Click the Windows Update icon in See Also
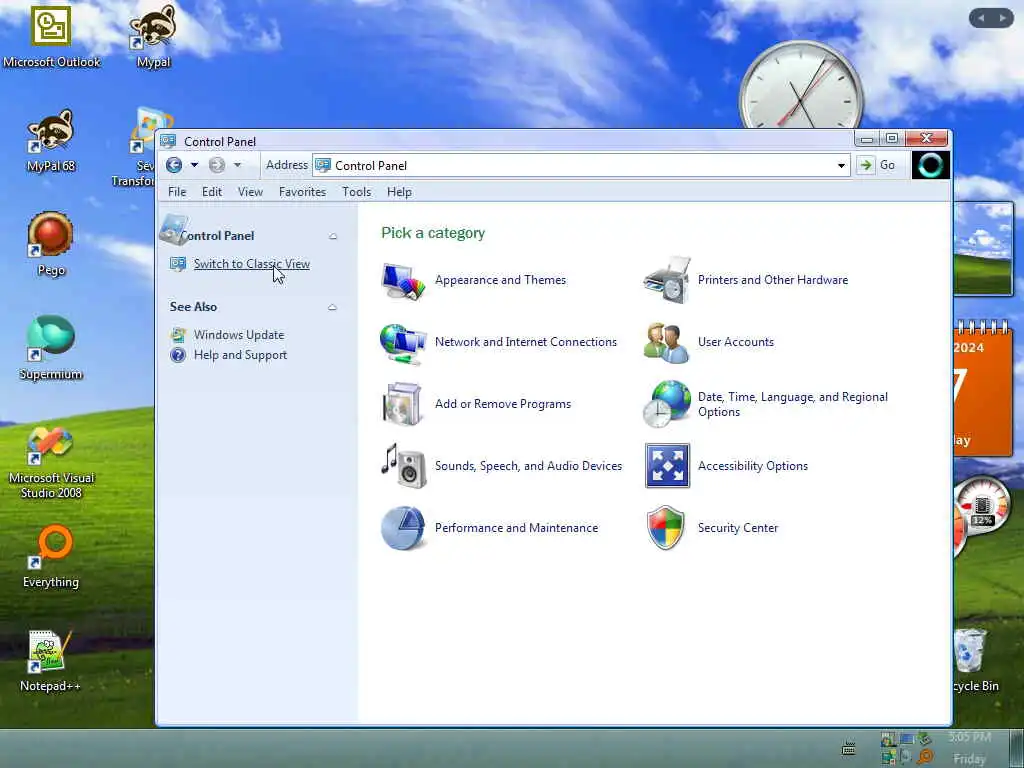 [178, 335]
